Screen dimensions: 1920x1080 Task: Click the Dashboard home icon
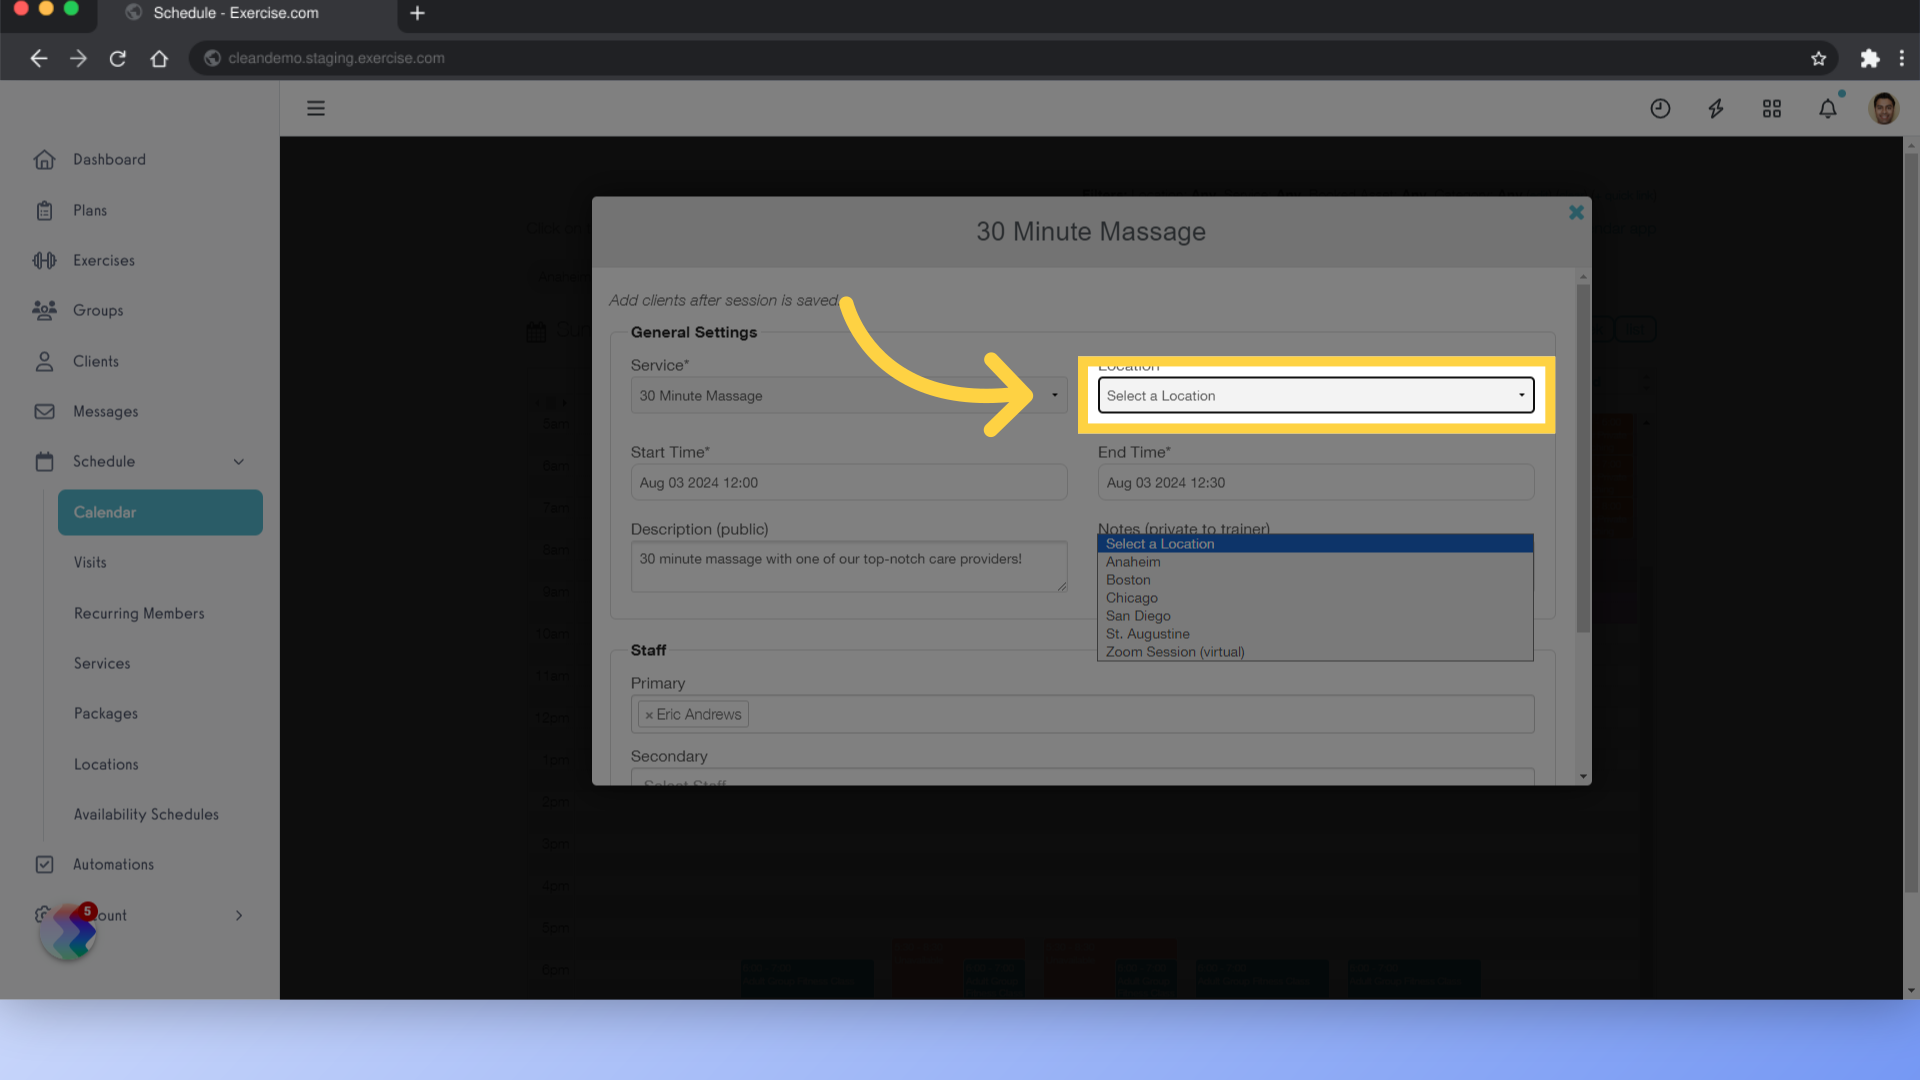click(x=44, y=159)
